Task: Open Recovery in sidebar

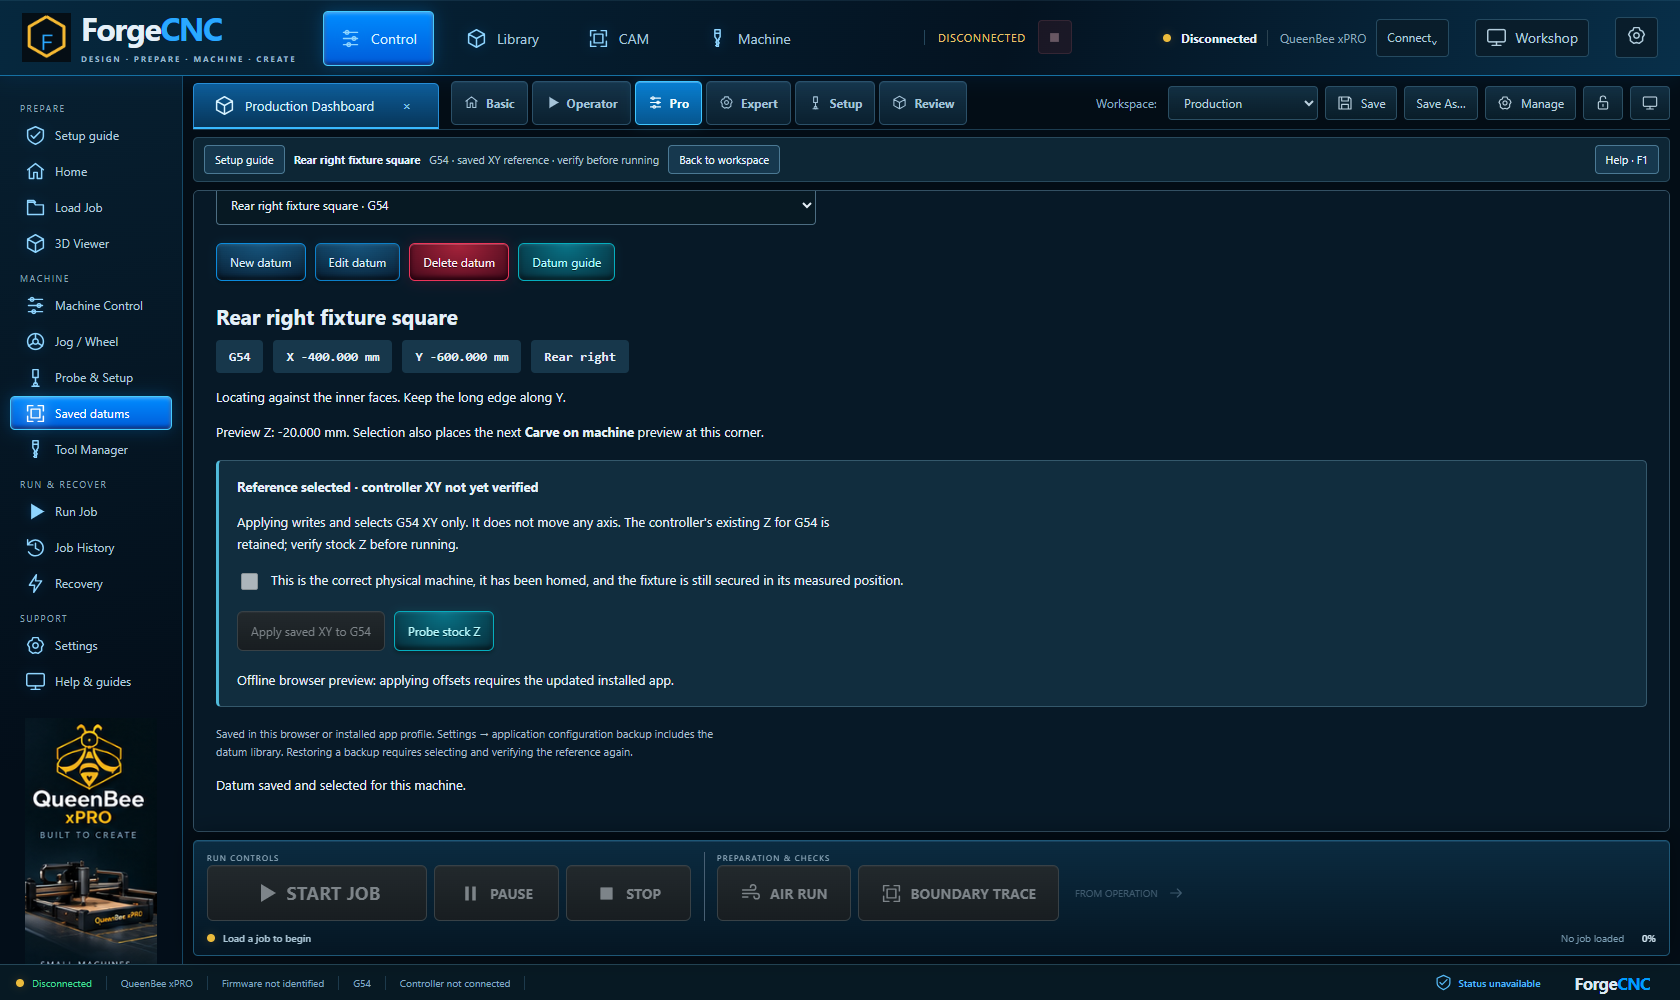Action: 91,584
